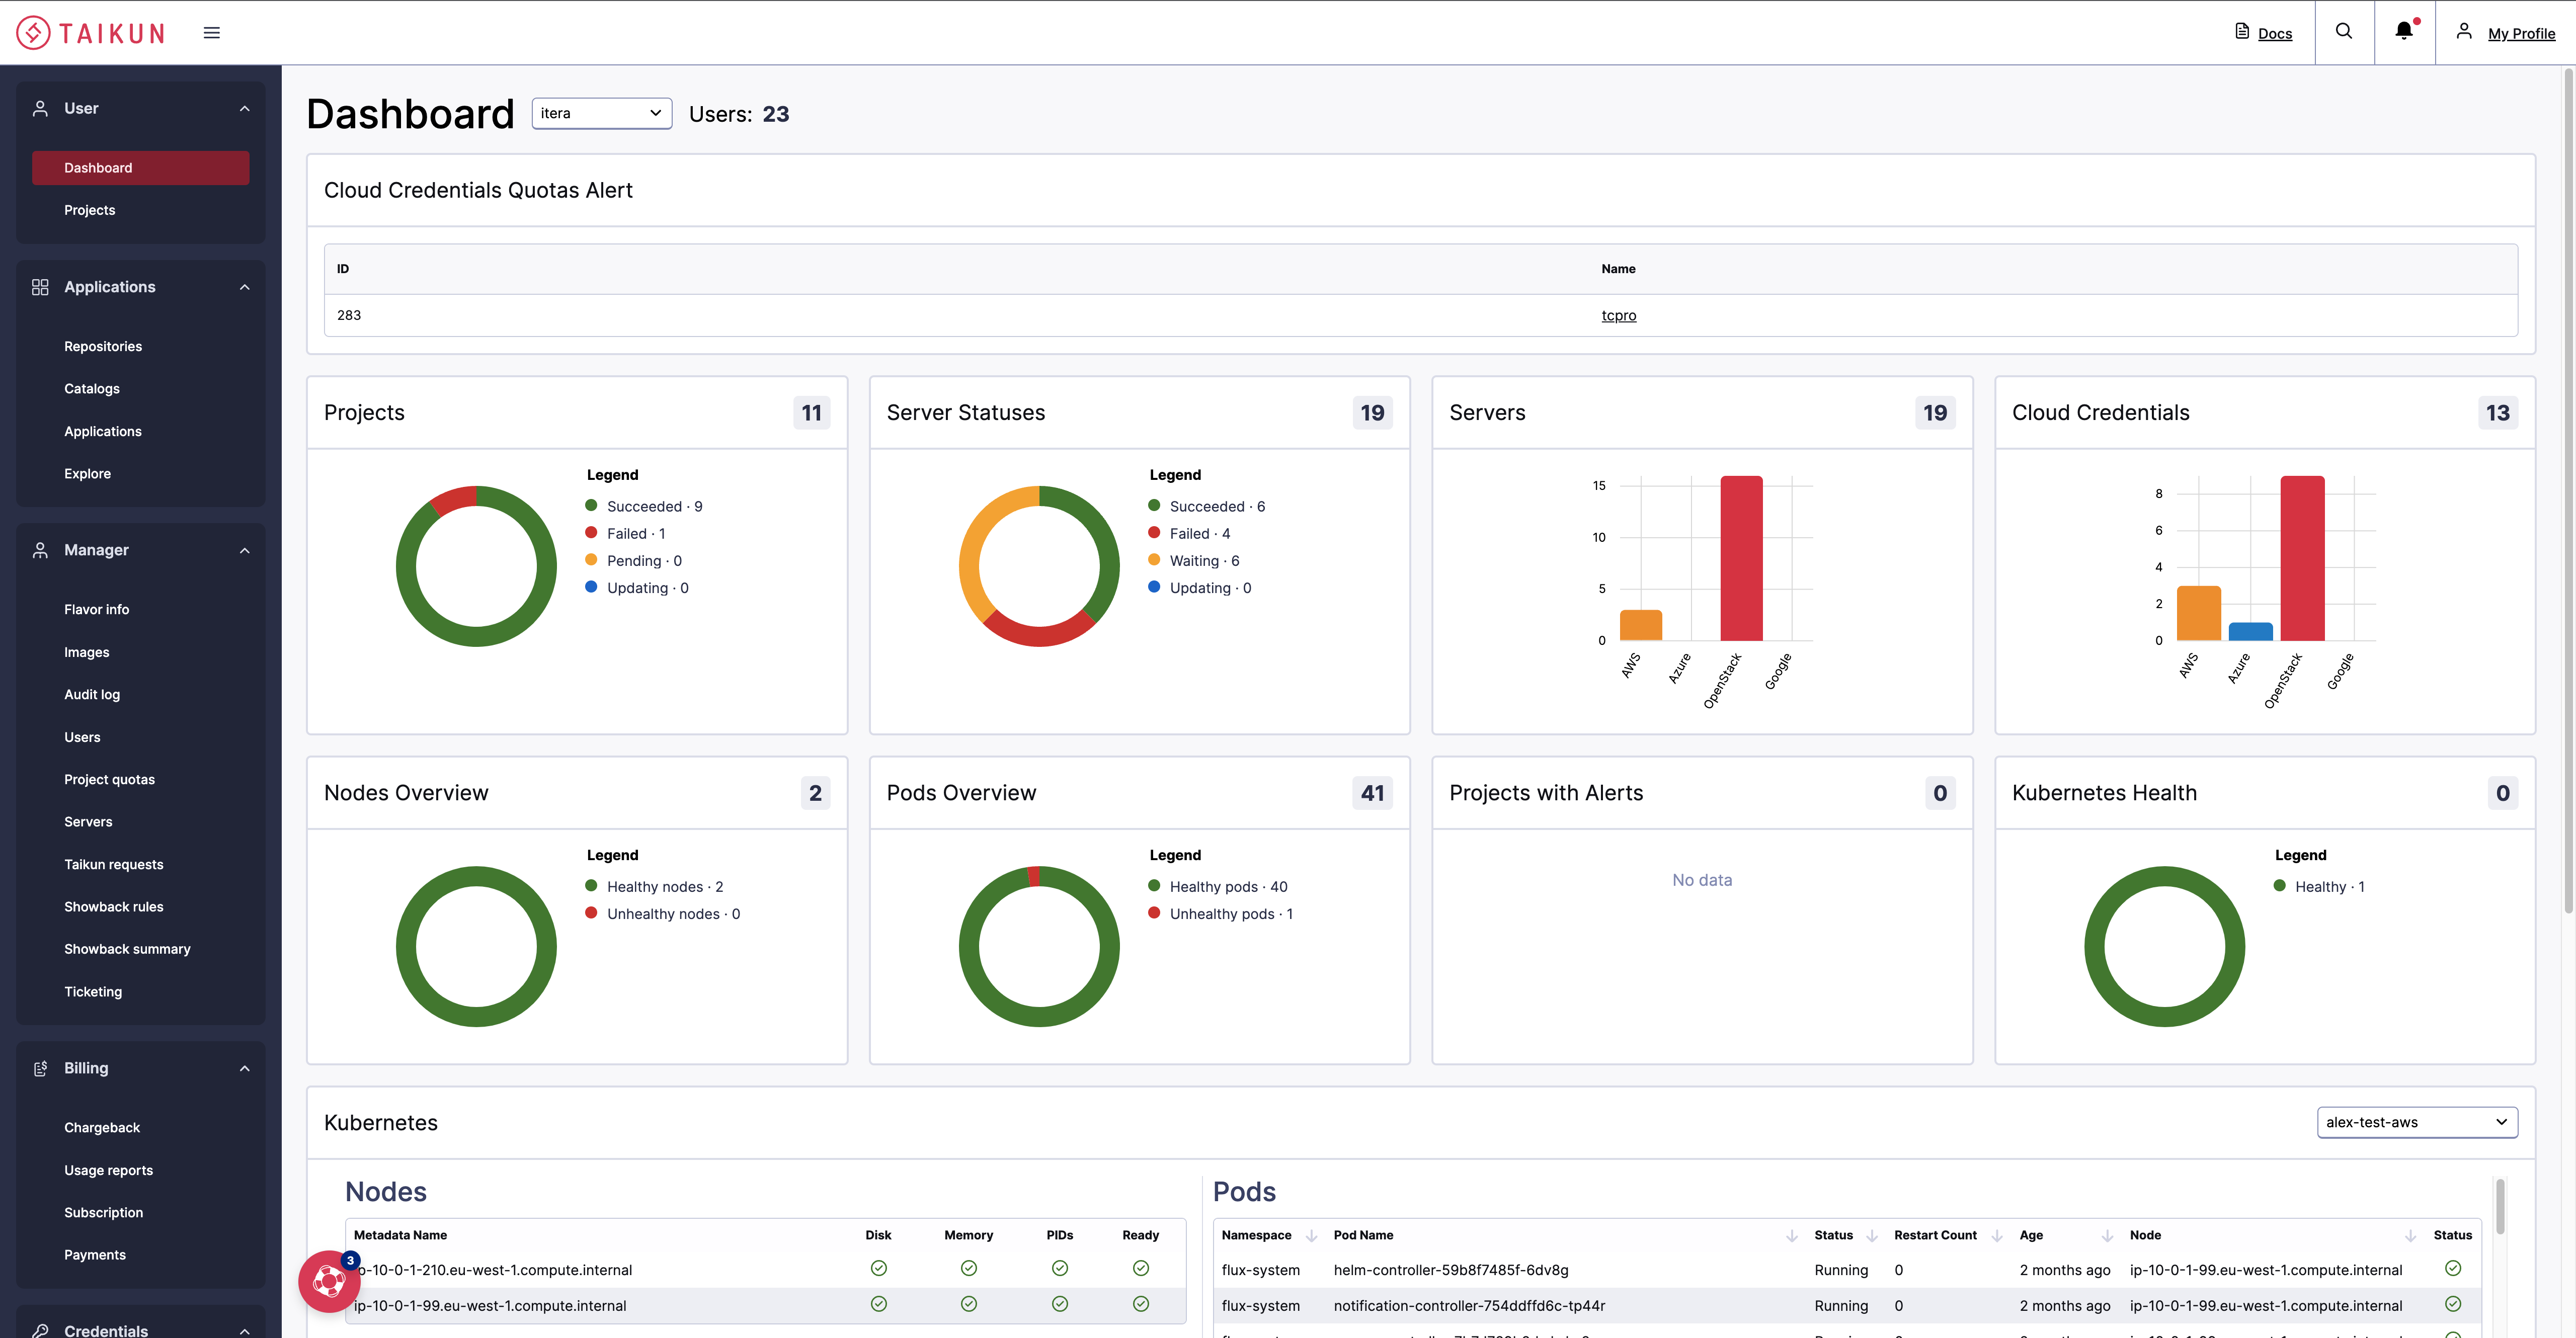Open the itera organization dropdown

pos(601,113)
